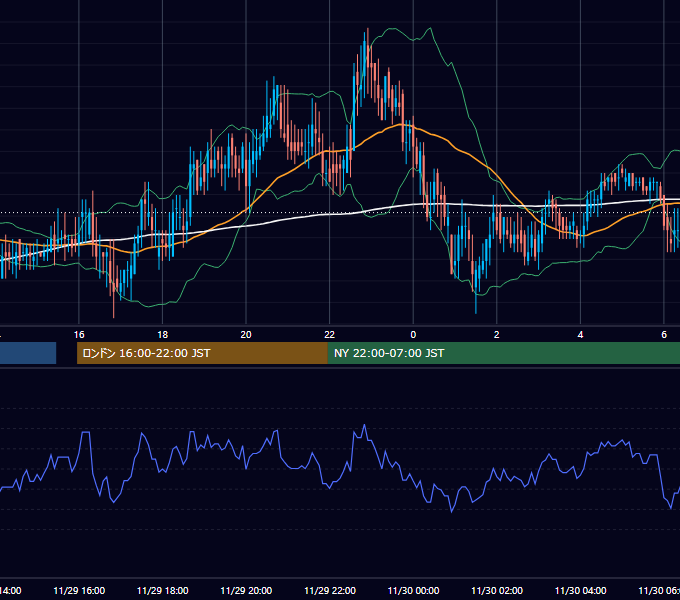
Task: Click hour label 4 on price chart axis
Action: (580, 334)
